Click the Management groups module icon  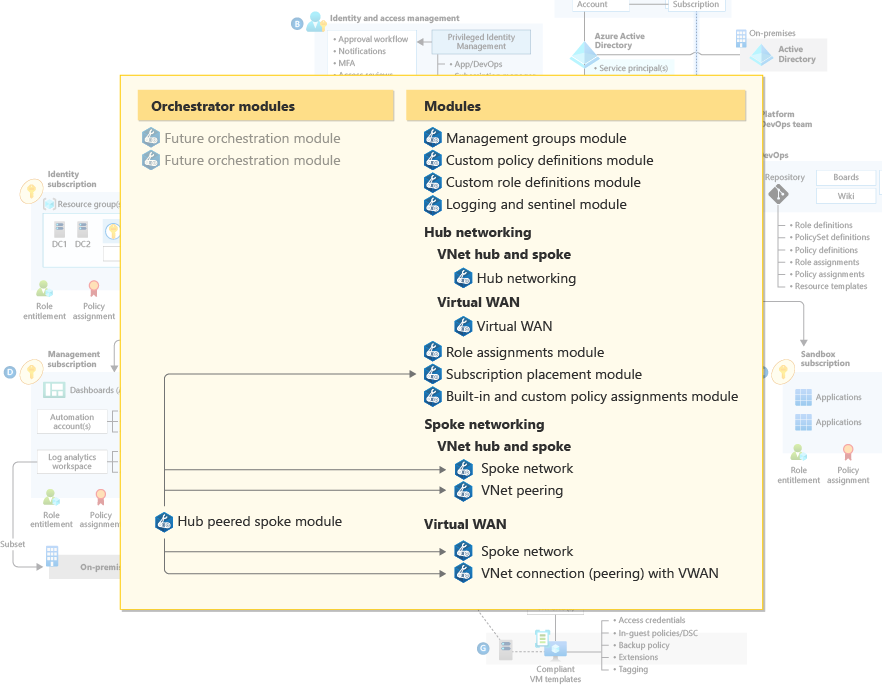[433, 138]
